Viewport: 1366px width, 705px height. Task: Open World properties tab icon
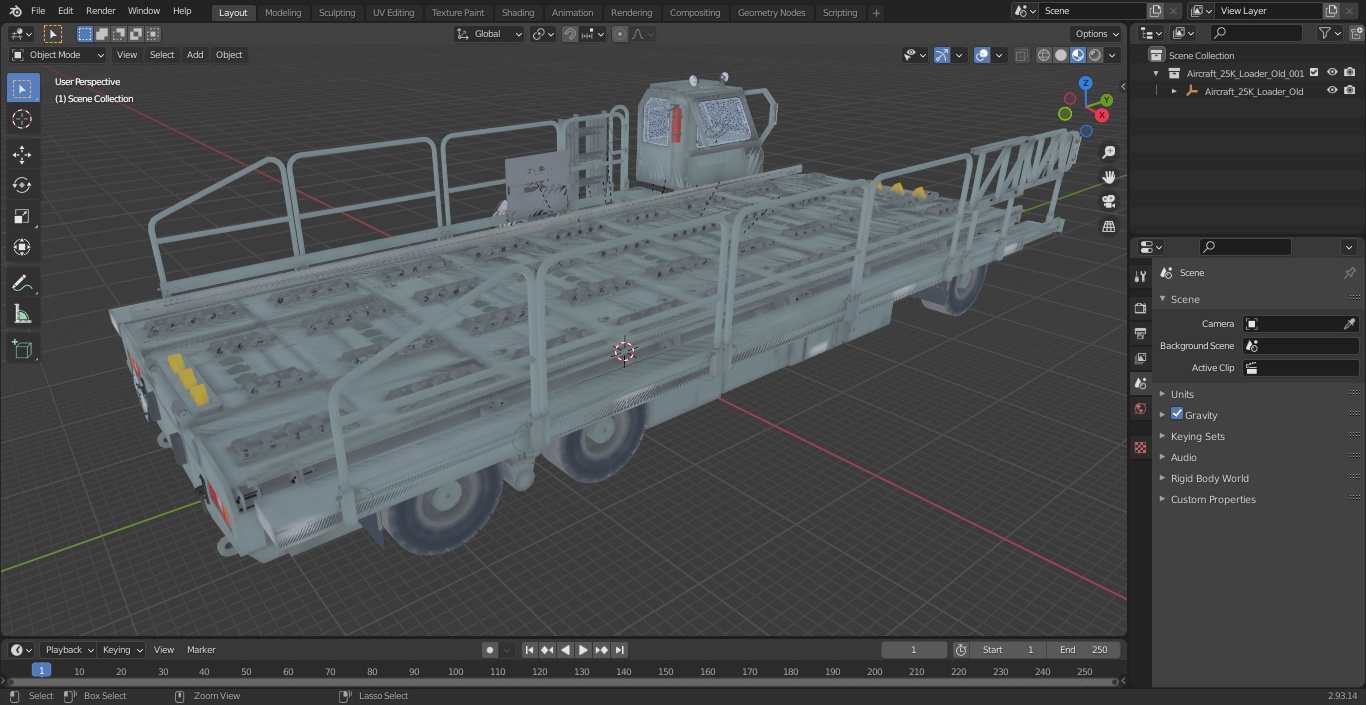coord(1140,409)
